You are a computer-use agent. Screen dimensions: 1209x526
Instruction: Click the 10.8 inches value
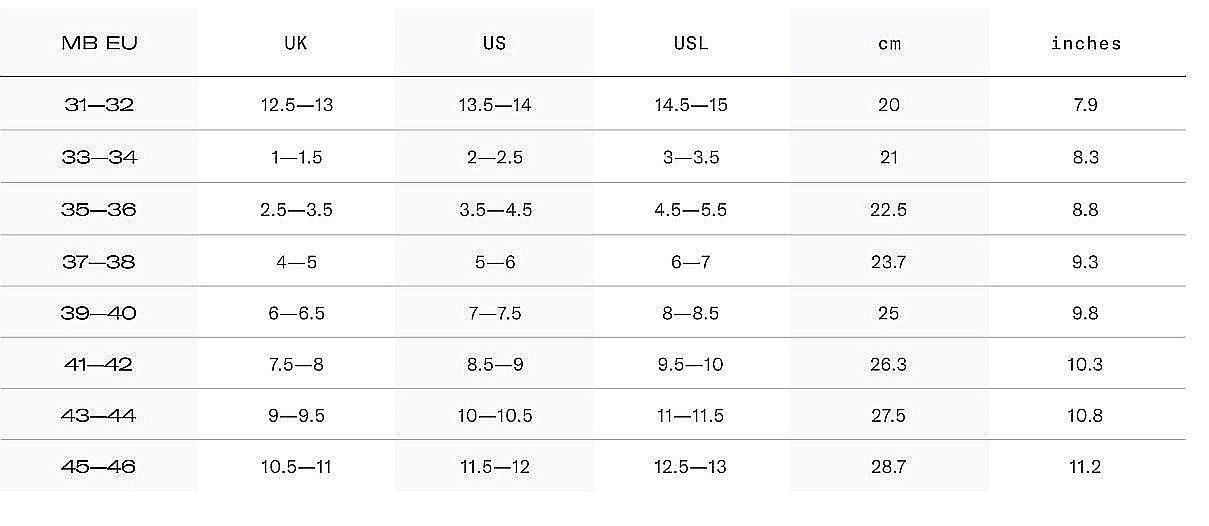[x=1085, y=415]
